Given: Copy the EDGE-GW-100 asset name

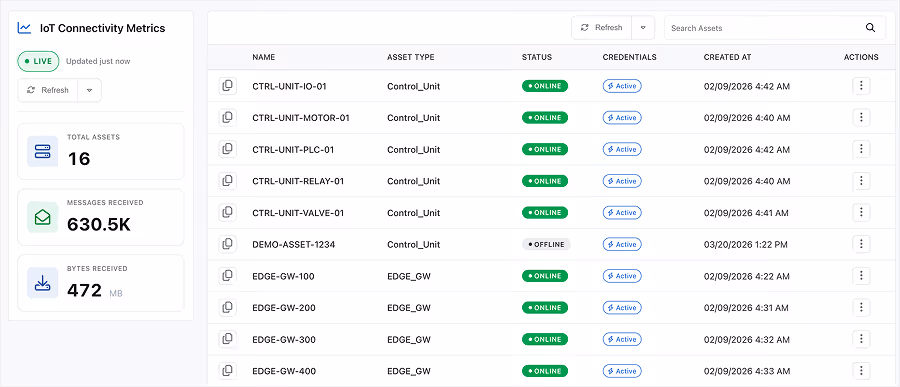Looking at the screenshot, I should (x=228, y=276).
